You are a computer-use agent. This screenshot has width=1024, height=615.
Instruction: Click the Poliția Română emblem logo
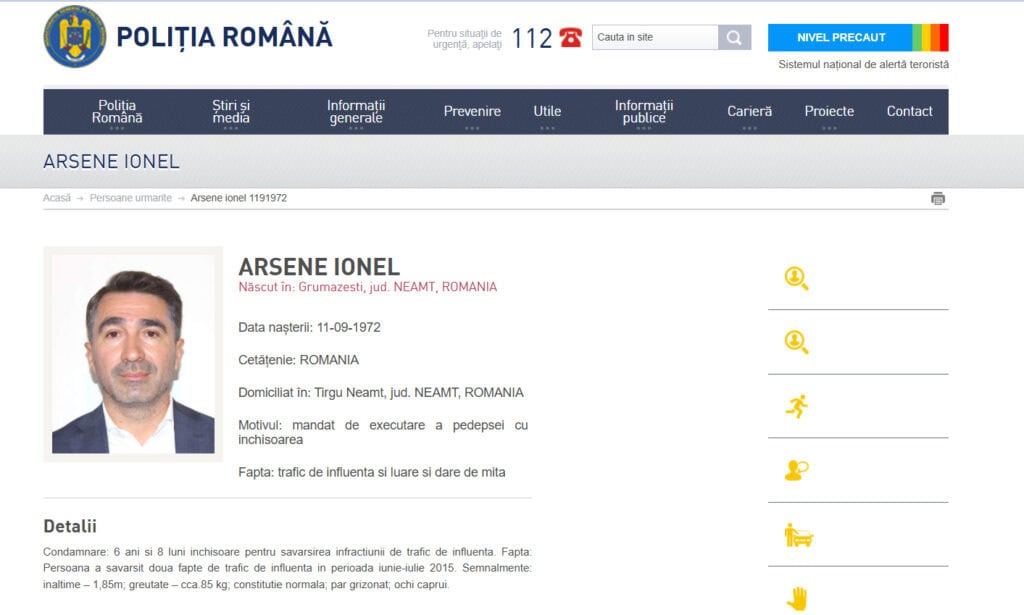click(74, 37)
